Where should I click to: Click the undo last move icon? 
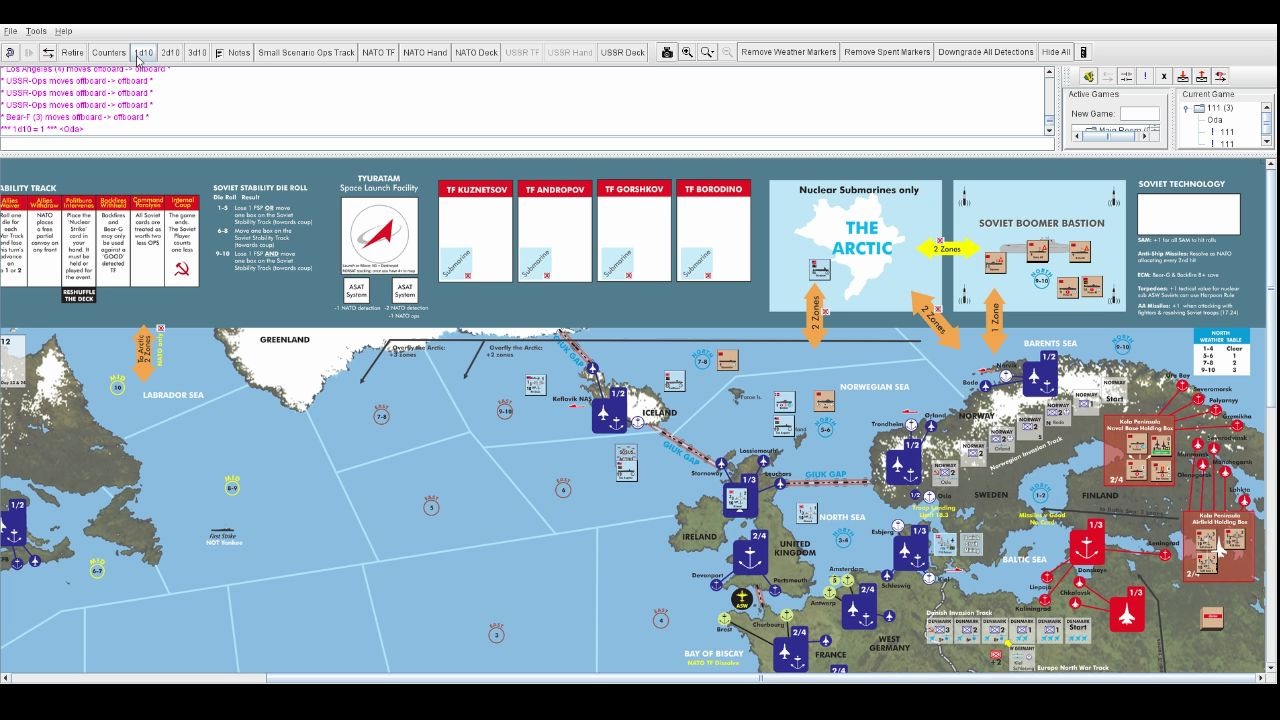click(10, 52)
